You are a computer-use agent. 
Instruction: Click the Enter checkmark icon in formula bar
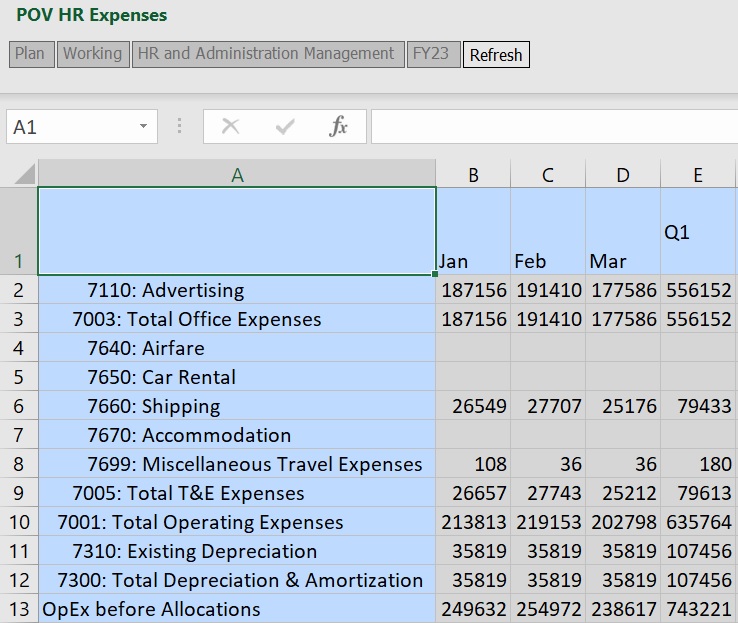[285, 126]
